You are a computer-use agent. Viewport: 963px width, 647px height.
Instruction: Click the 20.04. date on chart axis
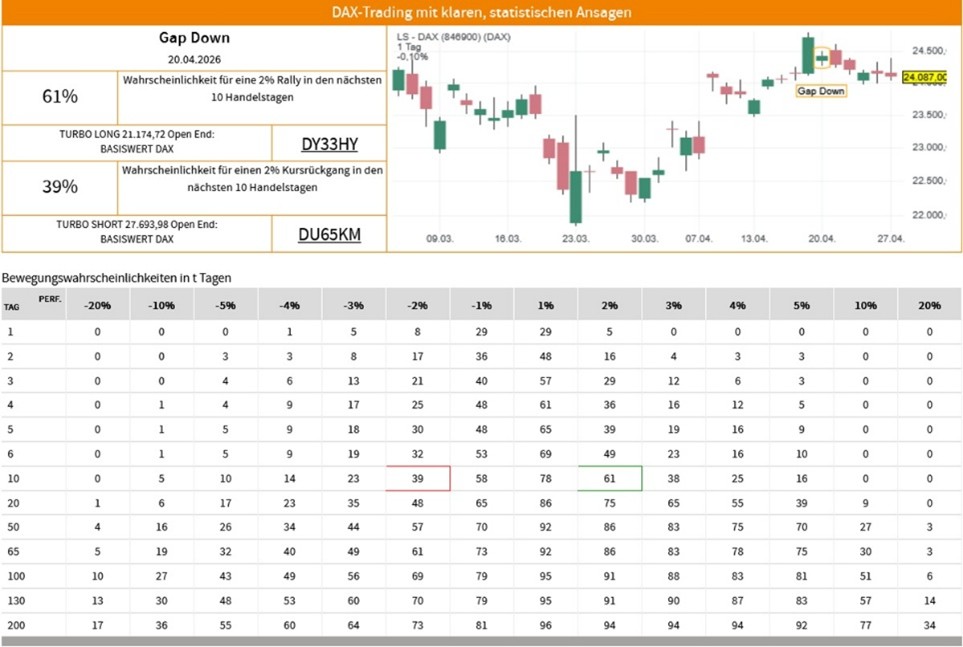[820, 239]
